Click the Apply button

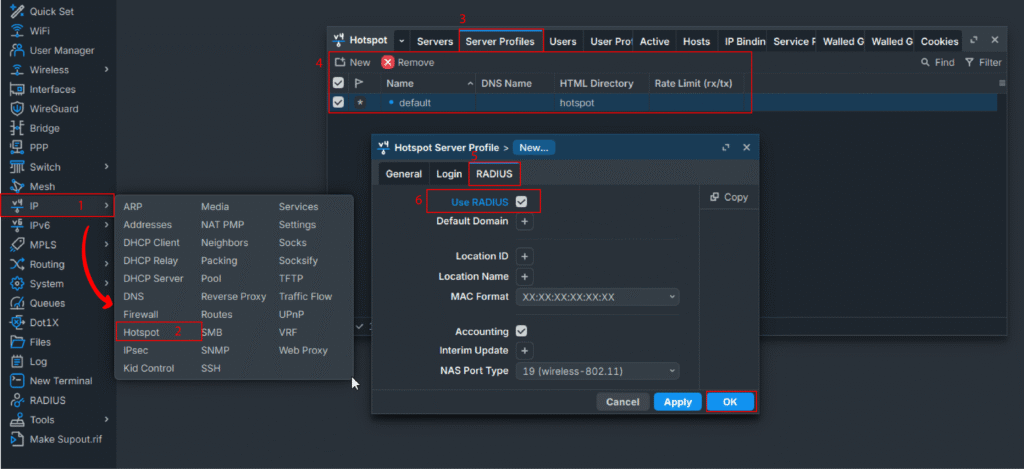(x=678, y=402)
